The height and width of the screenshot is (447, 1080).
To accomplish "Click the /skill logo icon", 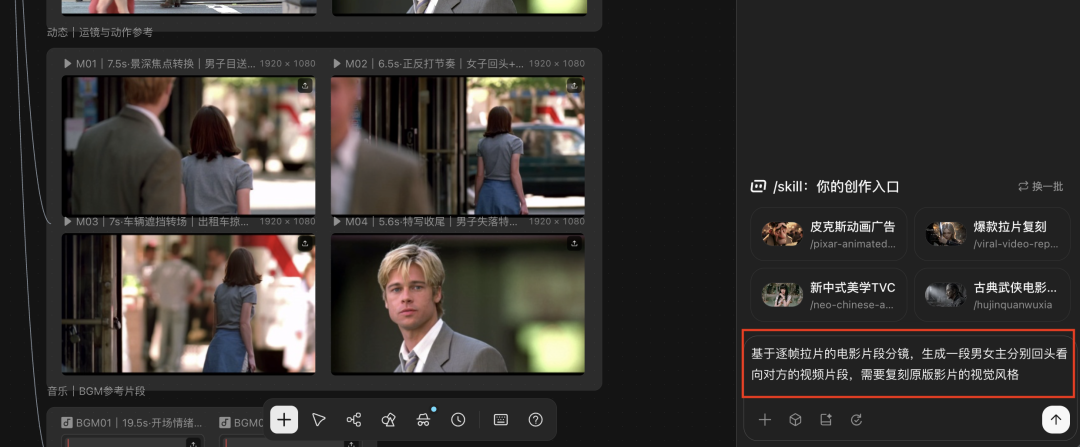I will pyautogui.click(x=758, y=186).
